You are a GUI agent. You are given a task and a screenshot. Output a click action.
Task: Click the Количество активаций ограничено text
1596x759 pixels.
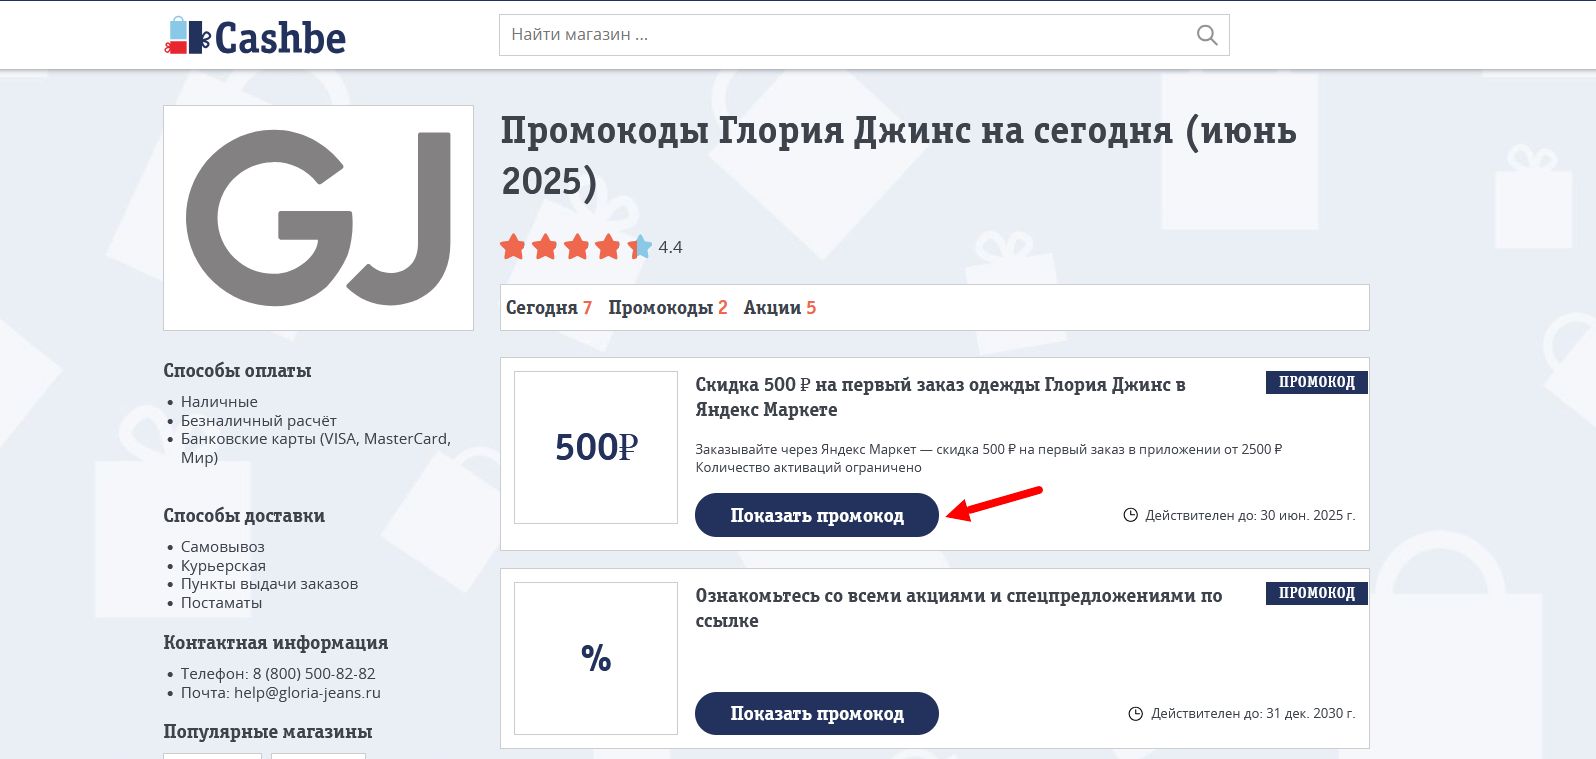coord(808,468)
